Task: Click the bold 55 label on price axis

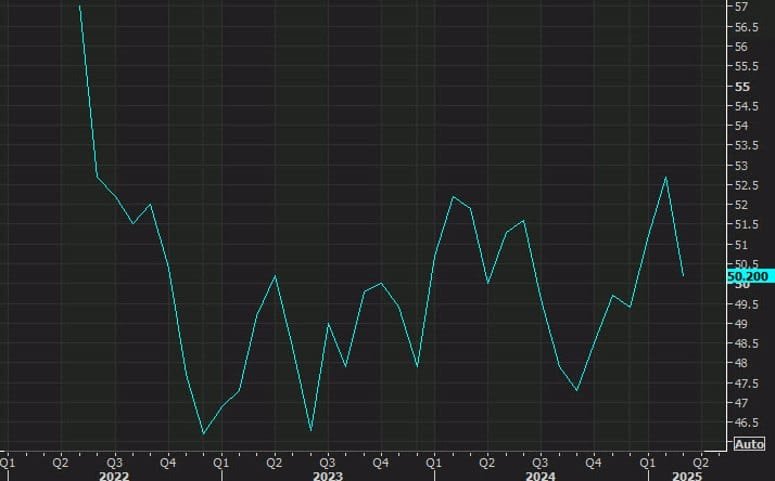Action: pos(741,86)
